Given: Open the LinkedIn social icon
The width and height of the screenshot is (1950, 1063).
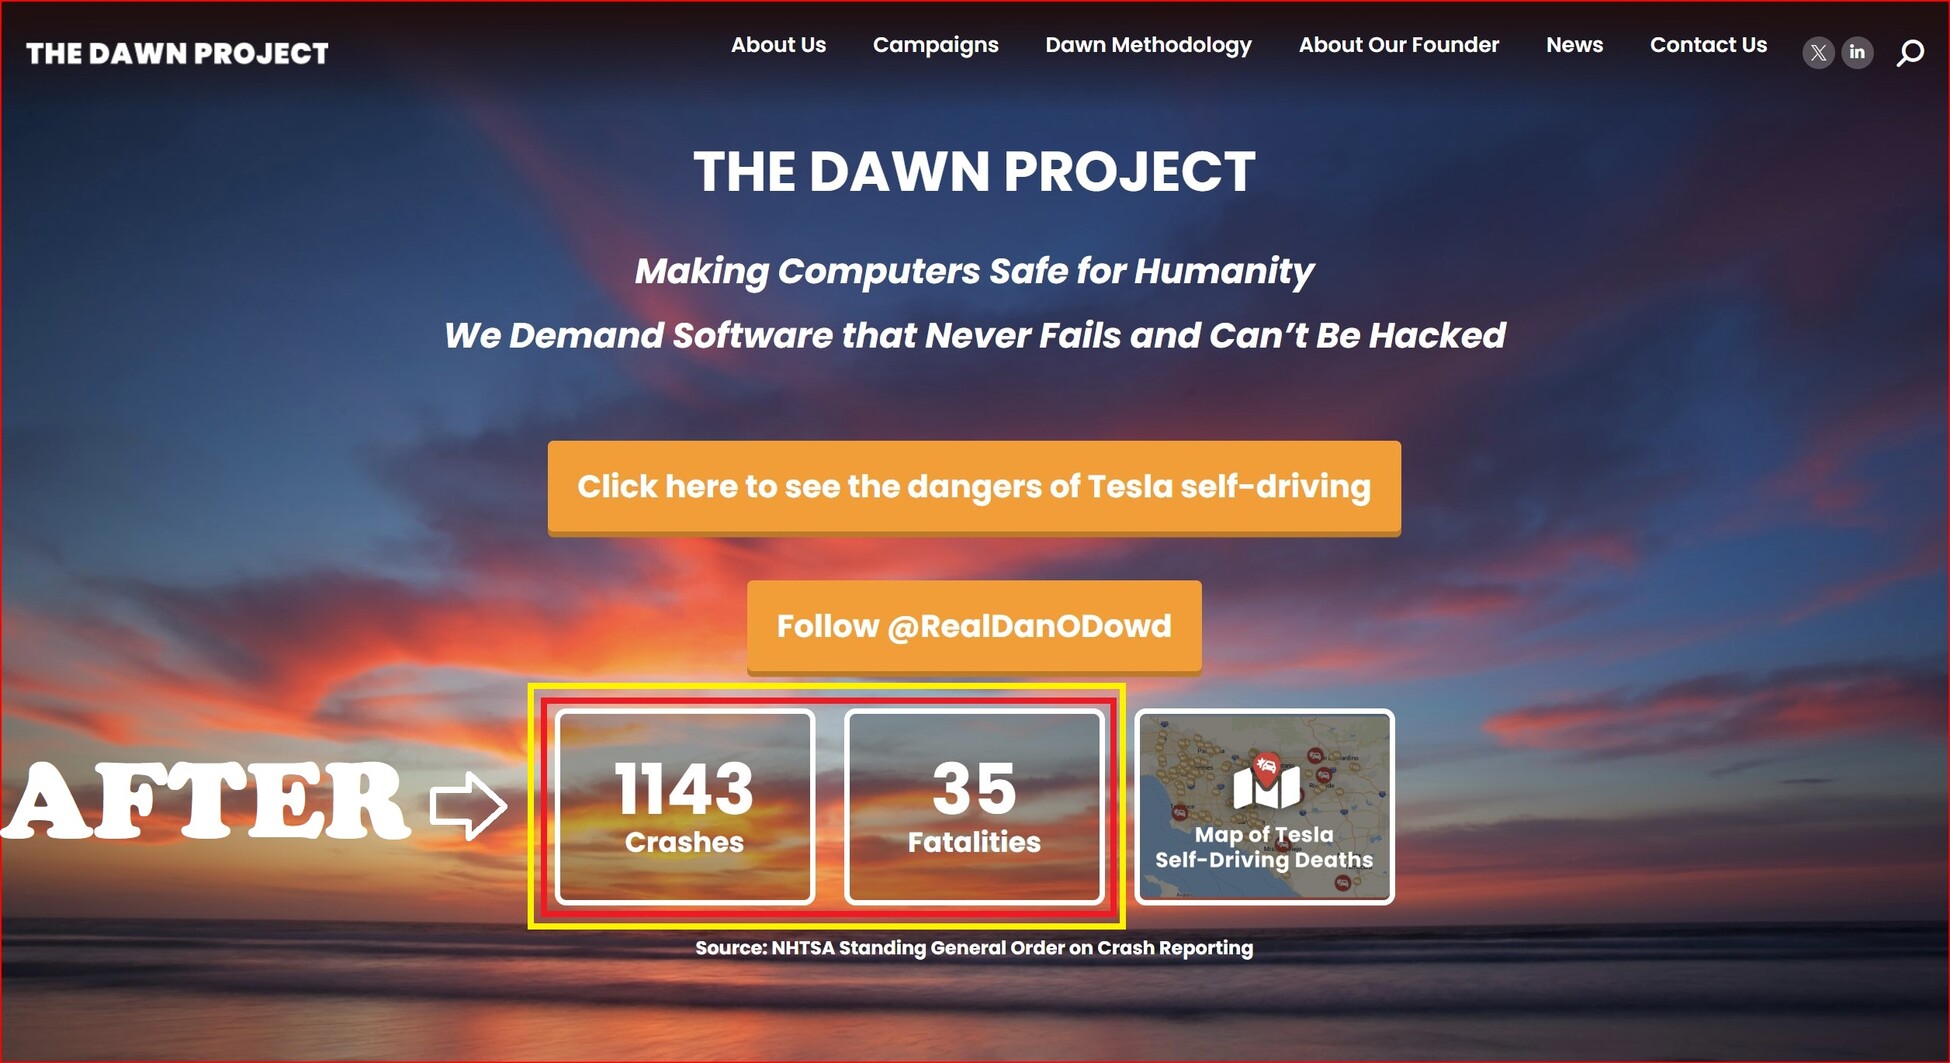Looking at the screenshot, I should 1857,52.
